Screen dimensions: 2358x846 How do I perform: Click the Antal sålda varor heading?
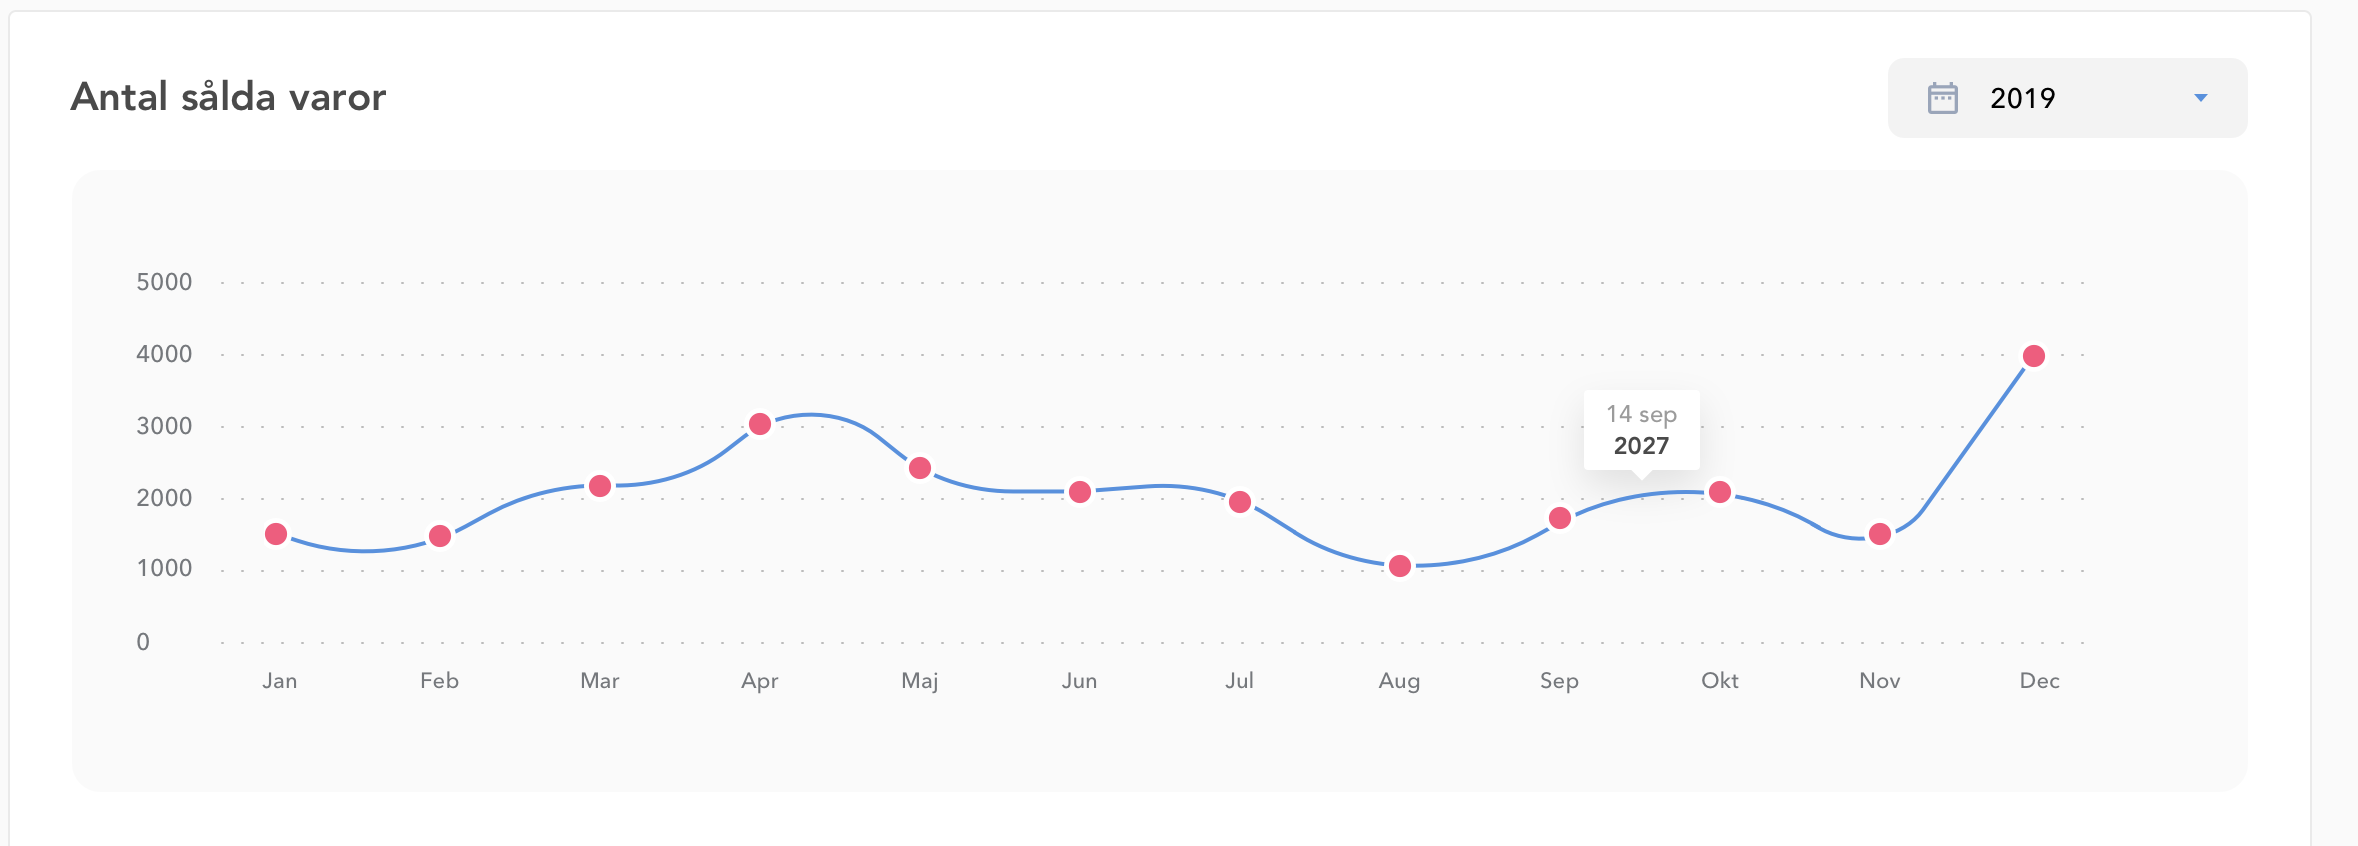(228, 97)
